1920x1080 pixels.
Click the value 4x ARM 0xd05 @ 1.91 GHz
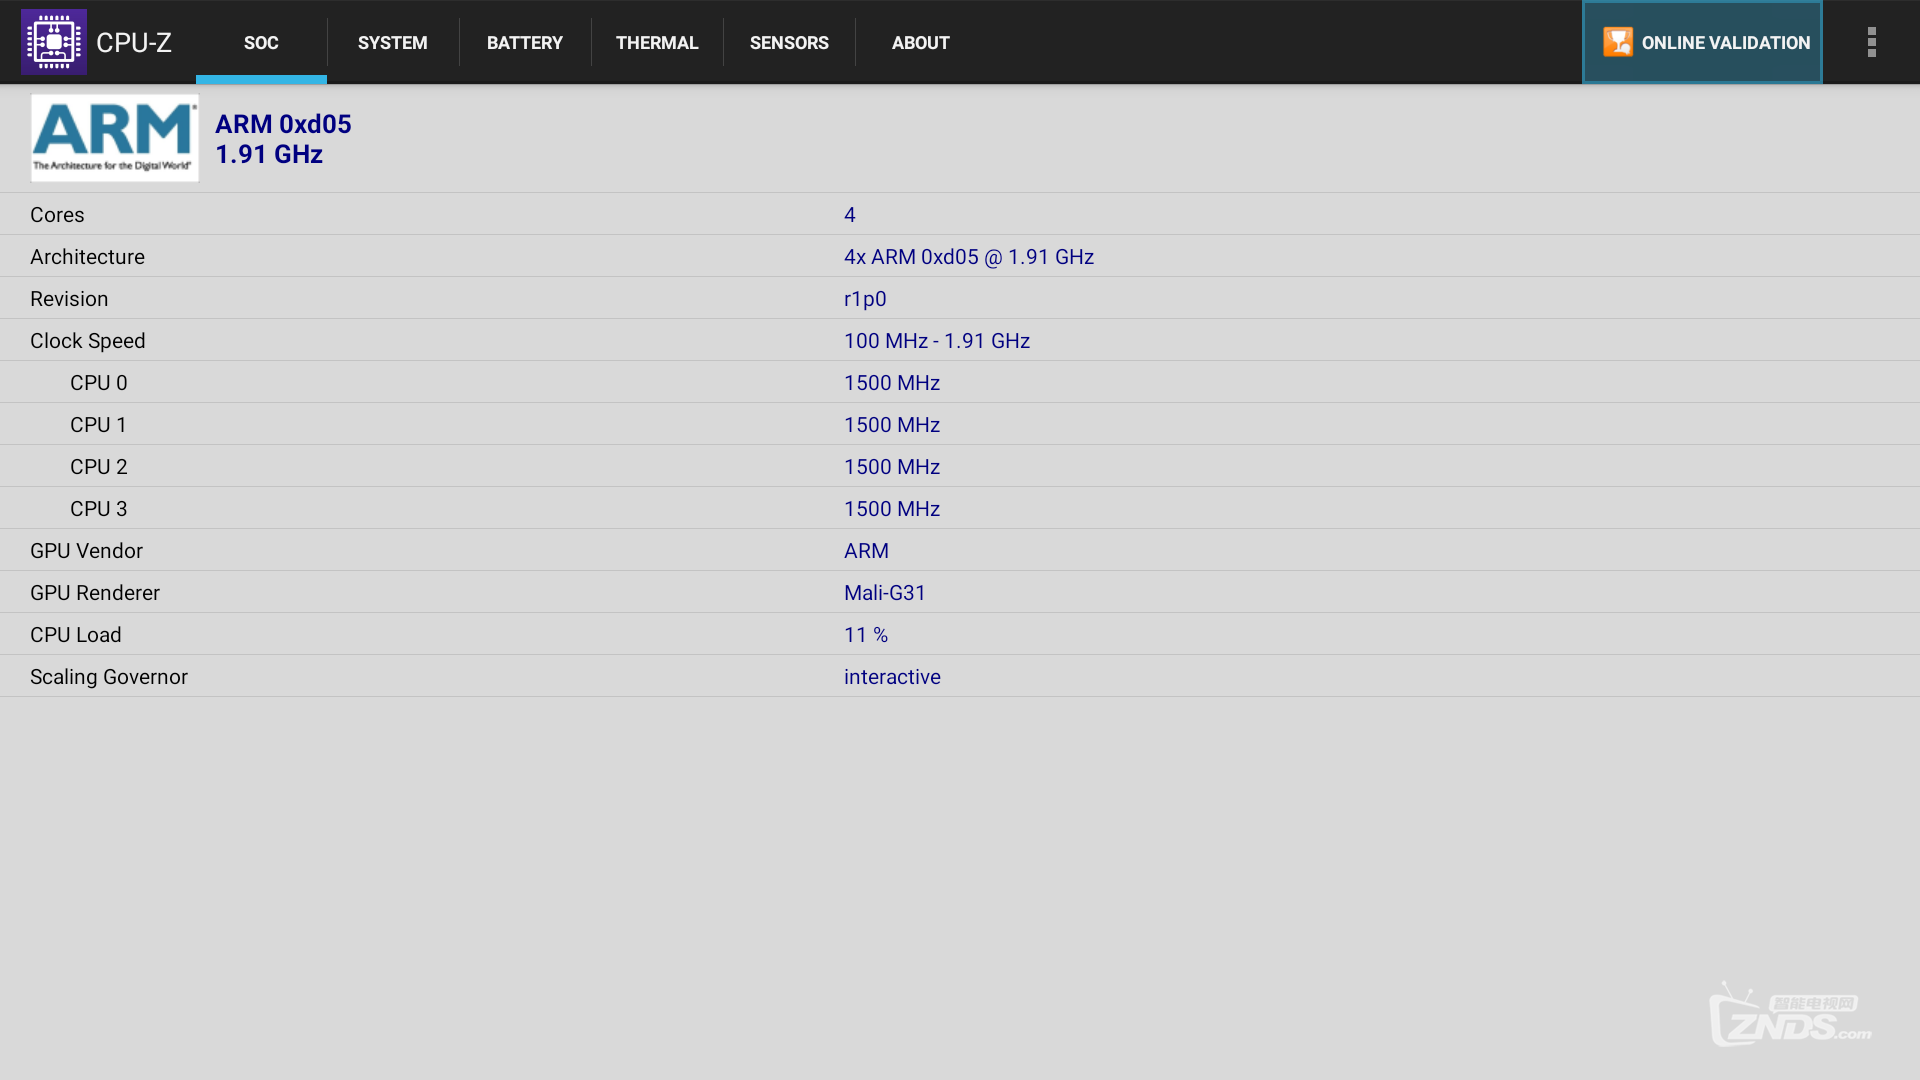[969, 257]
